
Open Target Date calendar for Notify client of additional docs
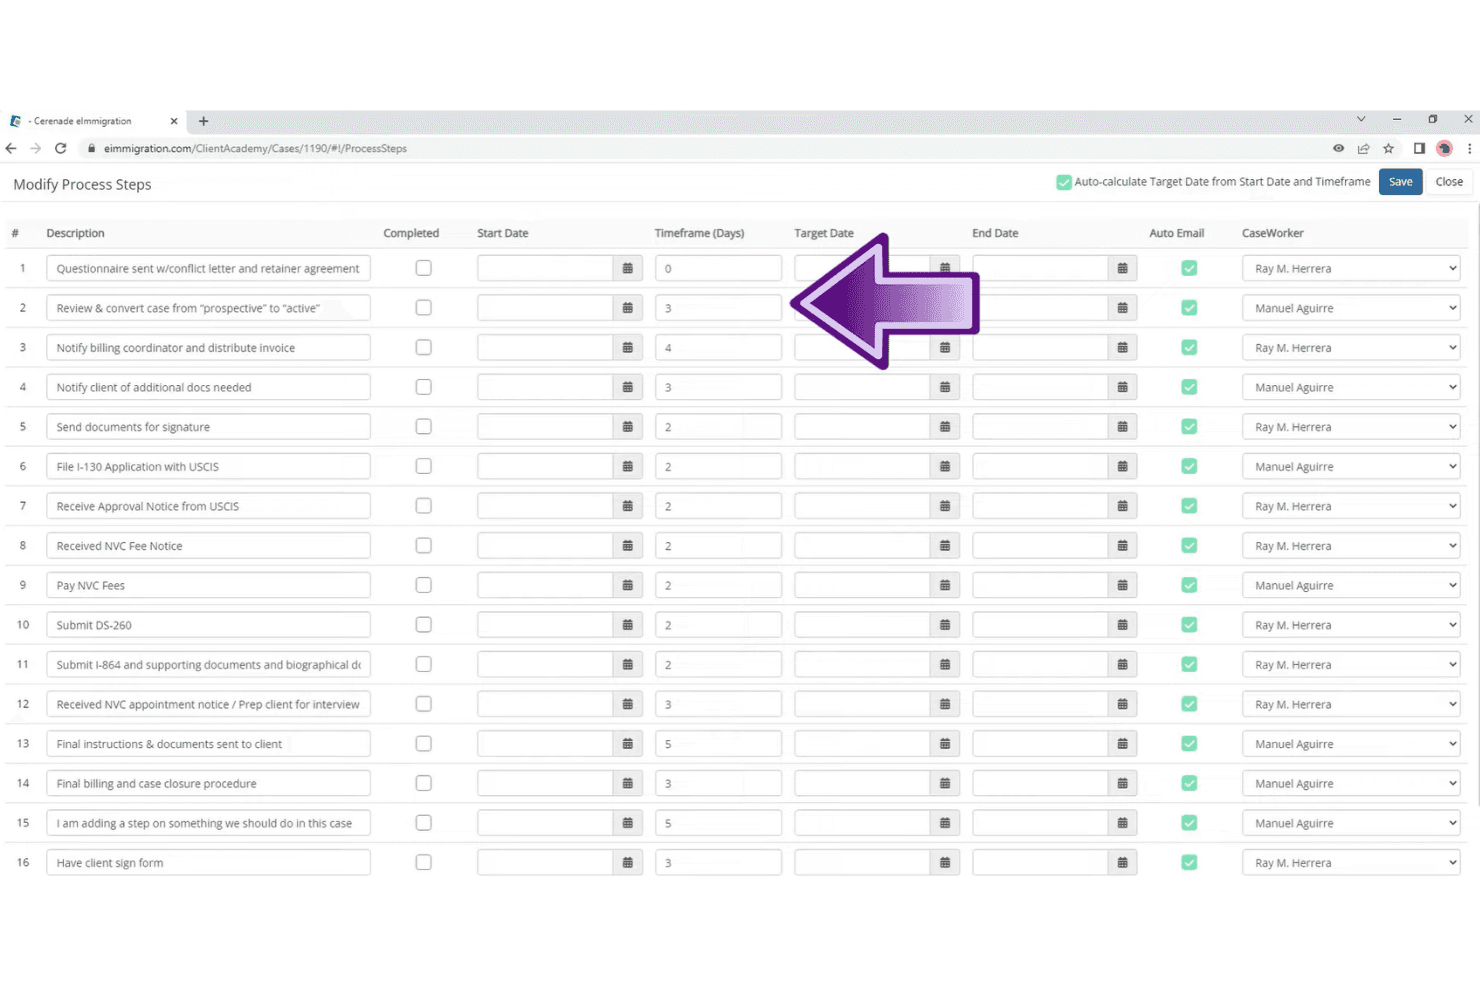[x=945, y=387]
